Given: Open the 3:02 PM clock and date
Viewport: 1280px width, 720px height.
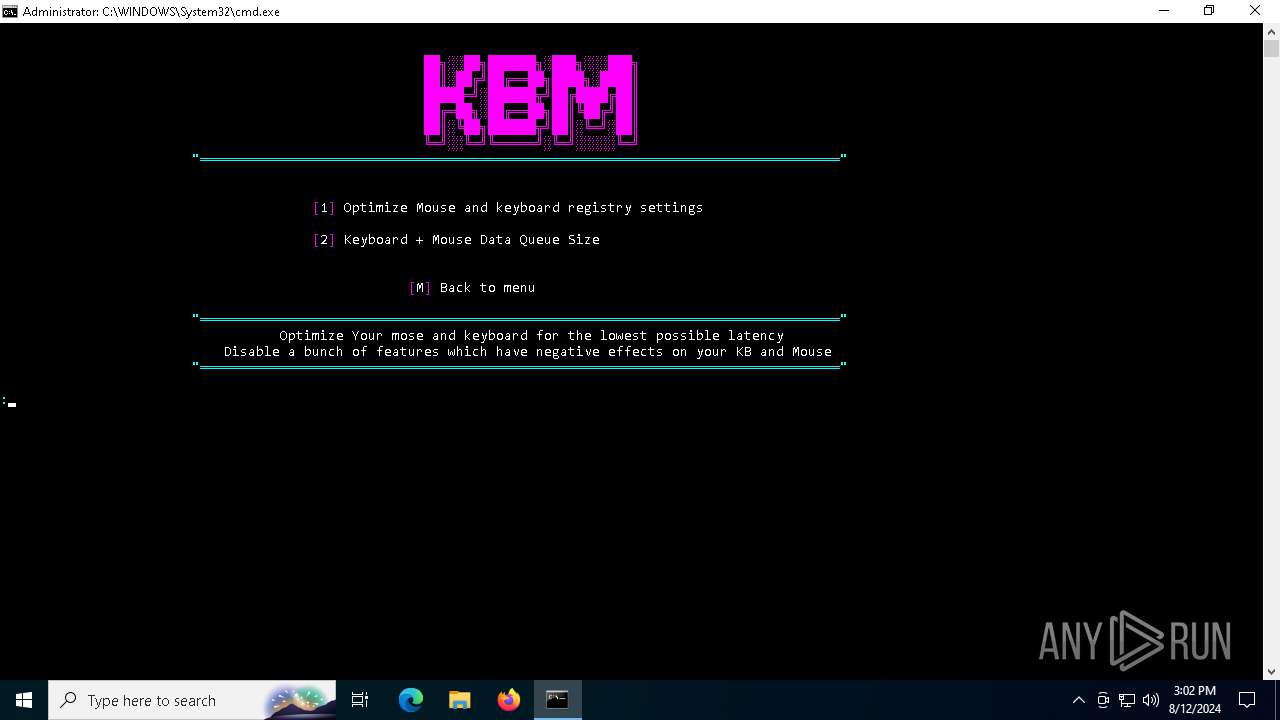Looking at the screenshot, I should click(1195, 700).
